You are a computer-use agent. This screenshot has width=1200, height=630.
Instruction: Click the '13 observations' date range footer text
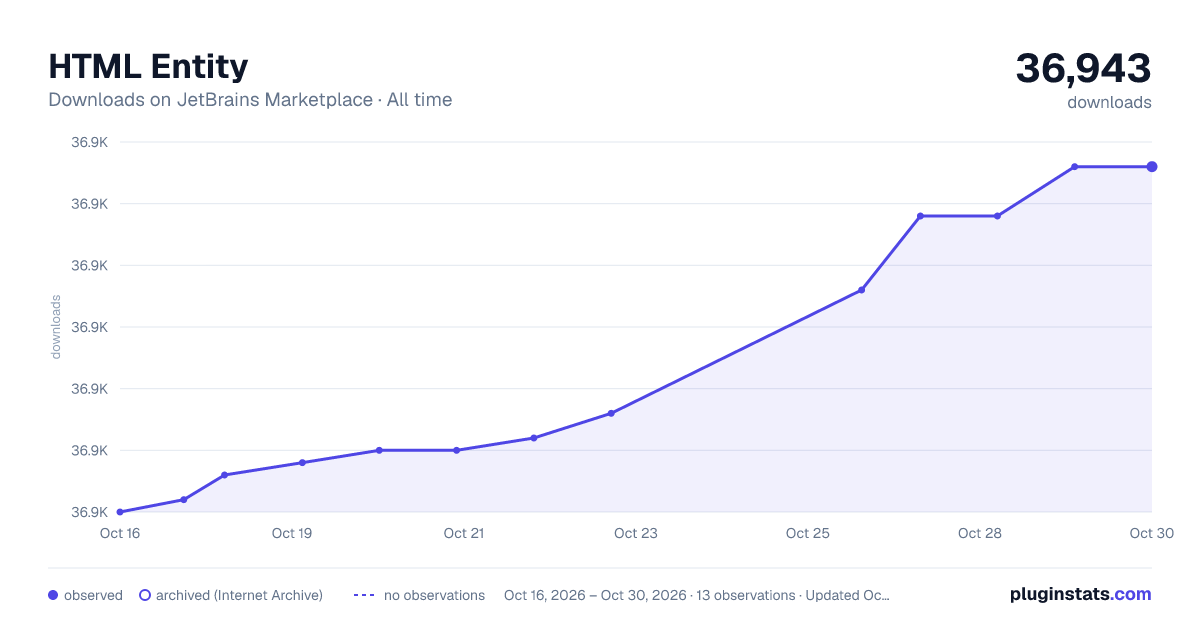pos(697,595)
